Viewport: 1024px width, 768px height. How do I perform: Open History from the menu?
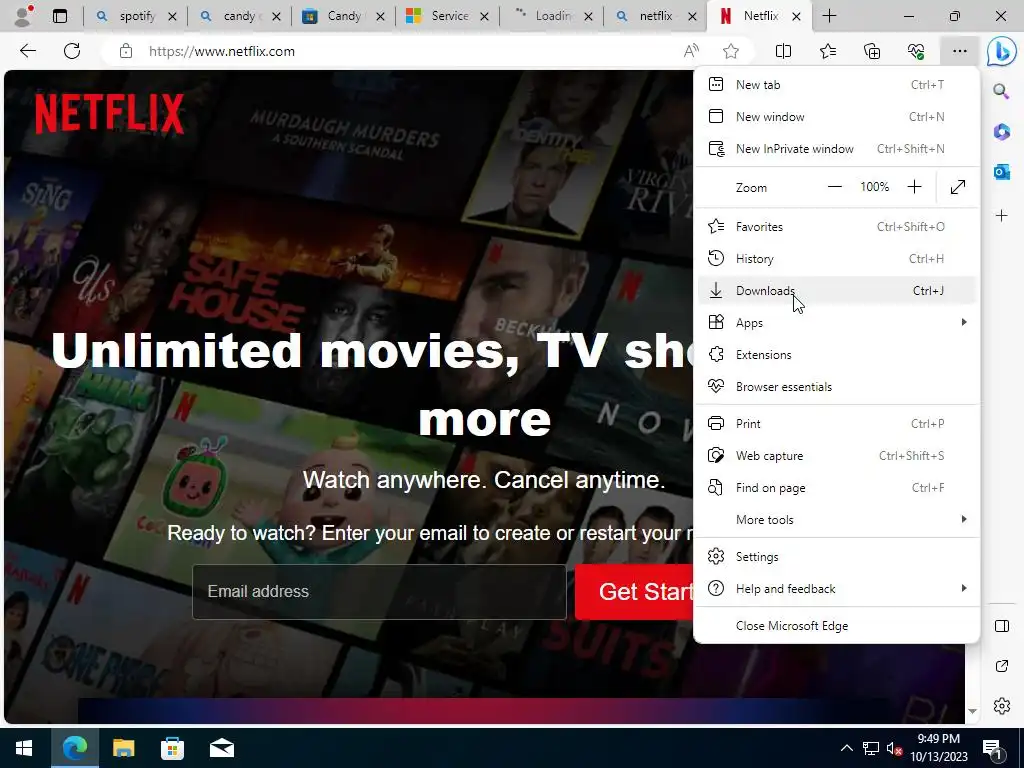coord(837,259)
